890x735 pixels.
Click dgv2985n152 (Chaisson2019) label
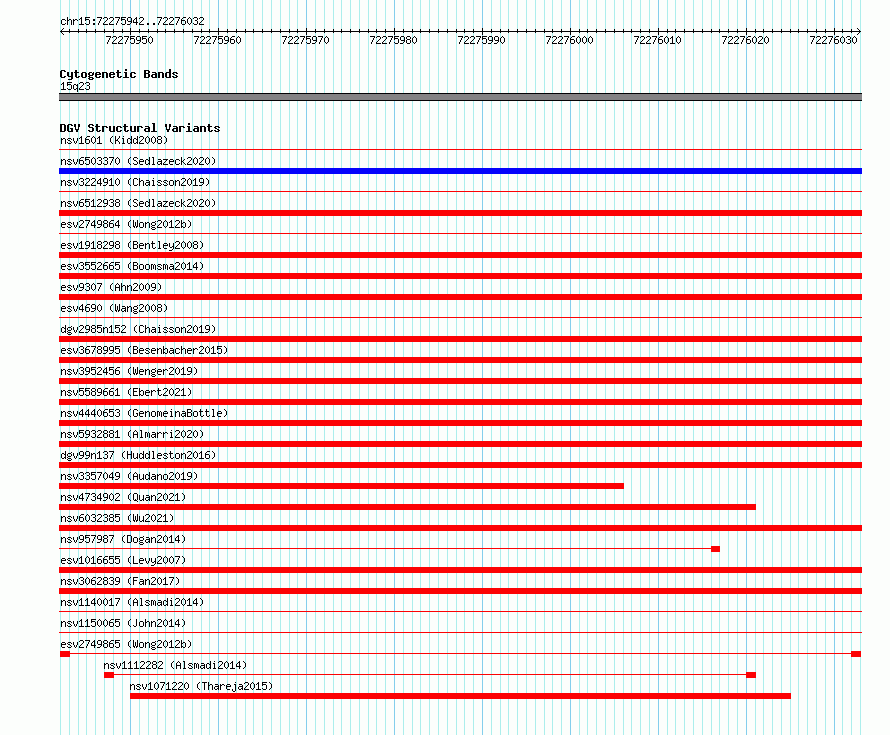click(x=138, y=329)
